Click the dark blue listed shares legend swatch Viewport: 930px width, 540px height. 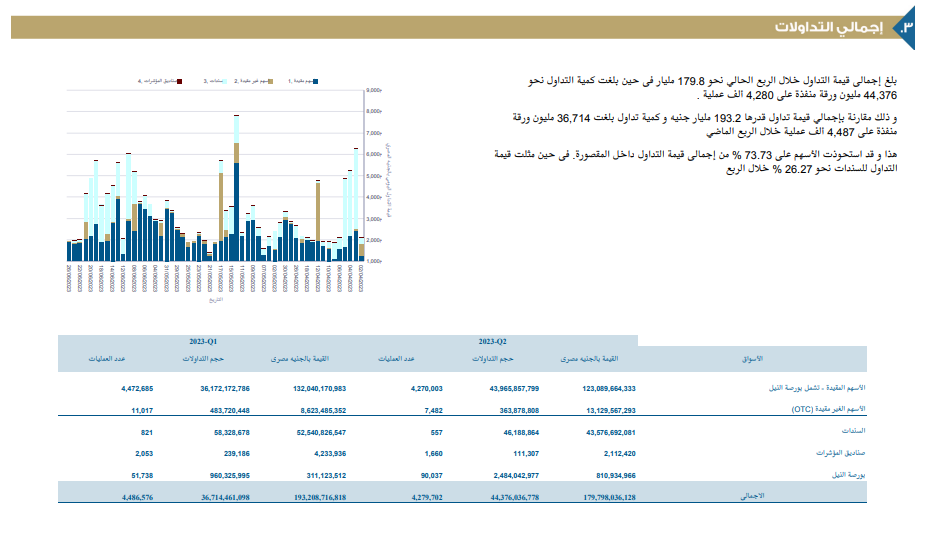[x=316, y=79]
